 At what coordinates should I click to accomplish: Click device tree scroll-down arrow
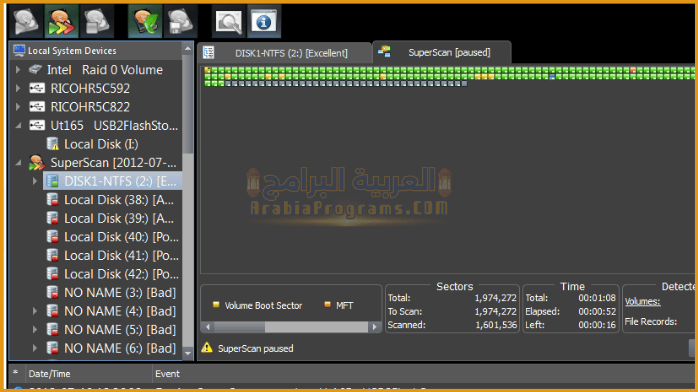188,354
